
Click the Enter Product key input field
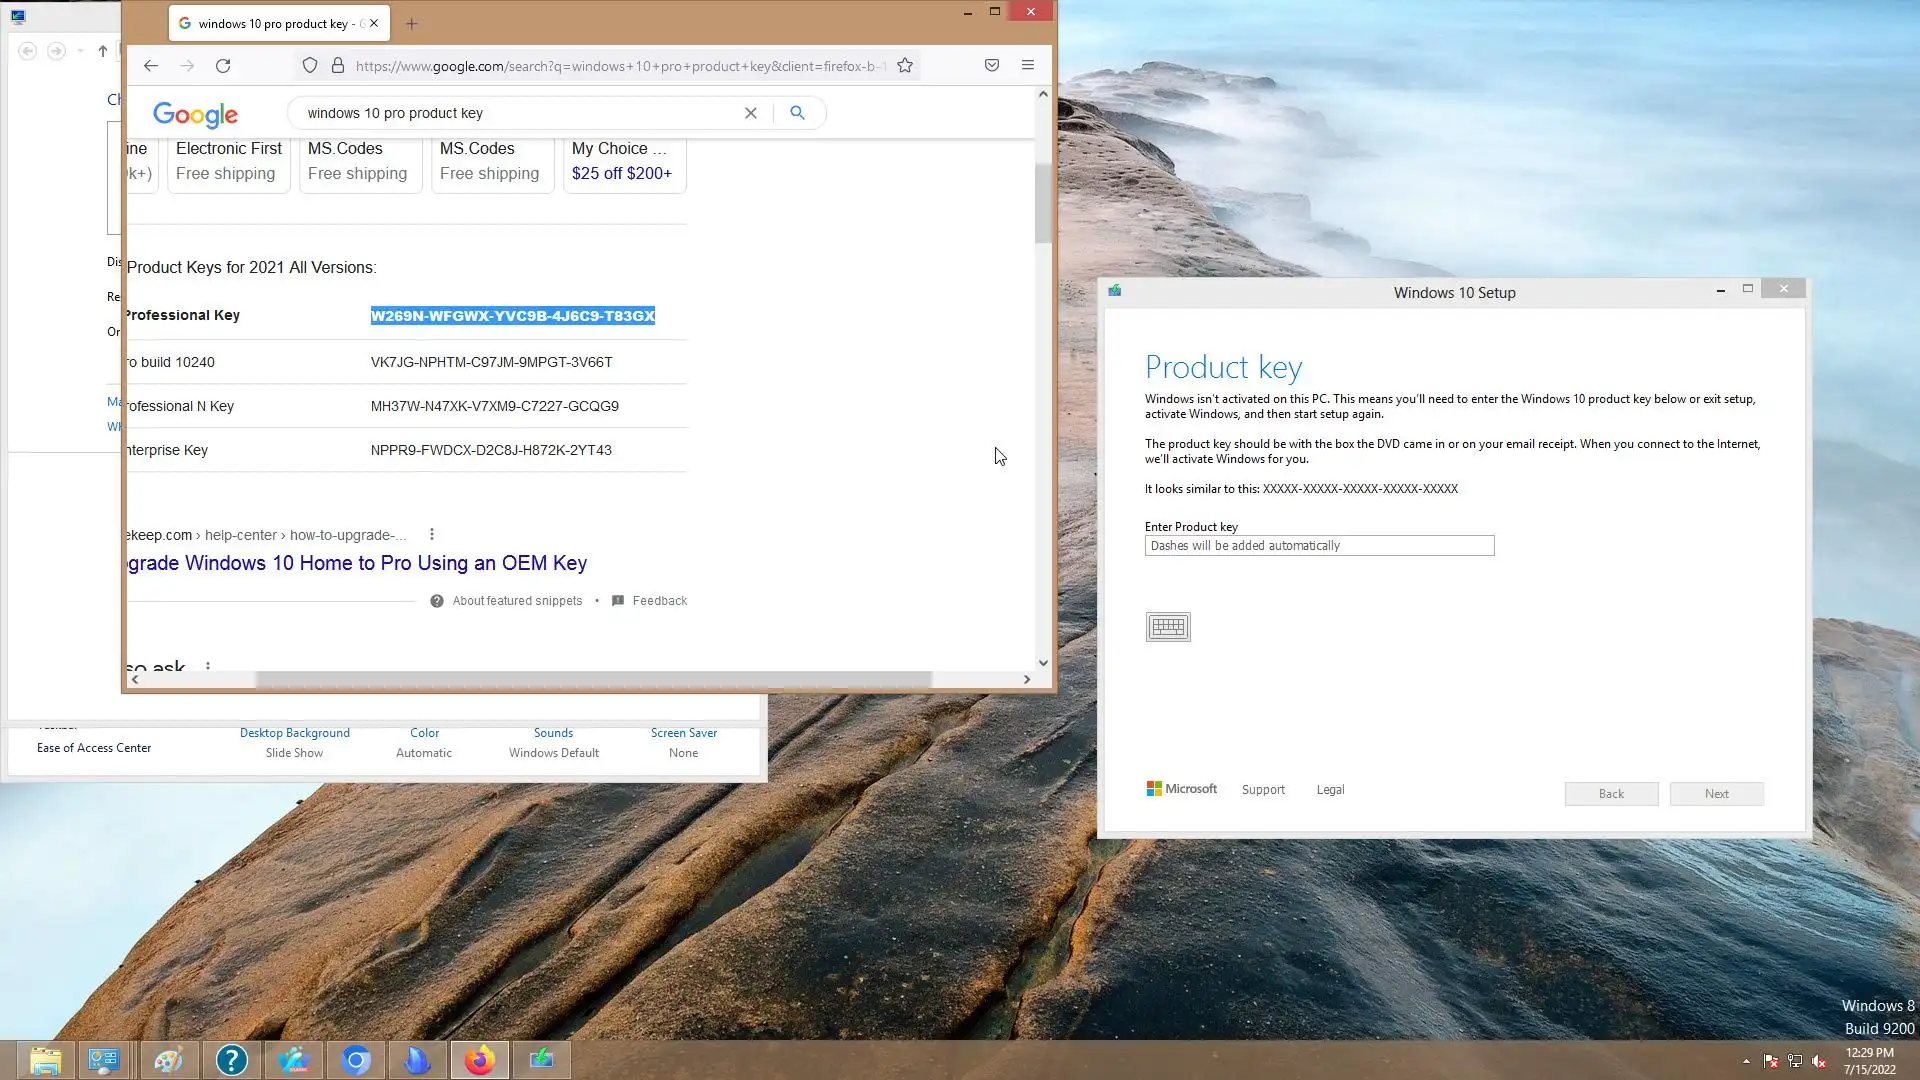pyautogui.click(x=1318, y=546)
